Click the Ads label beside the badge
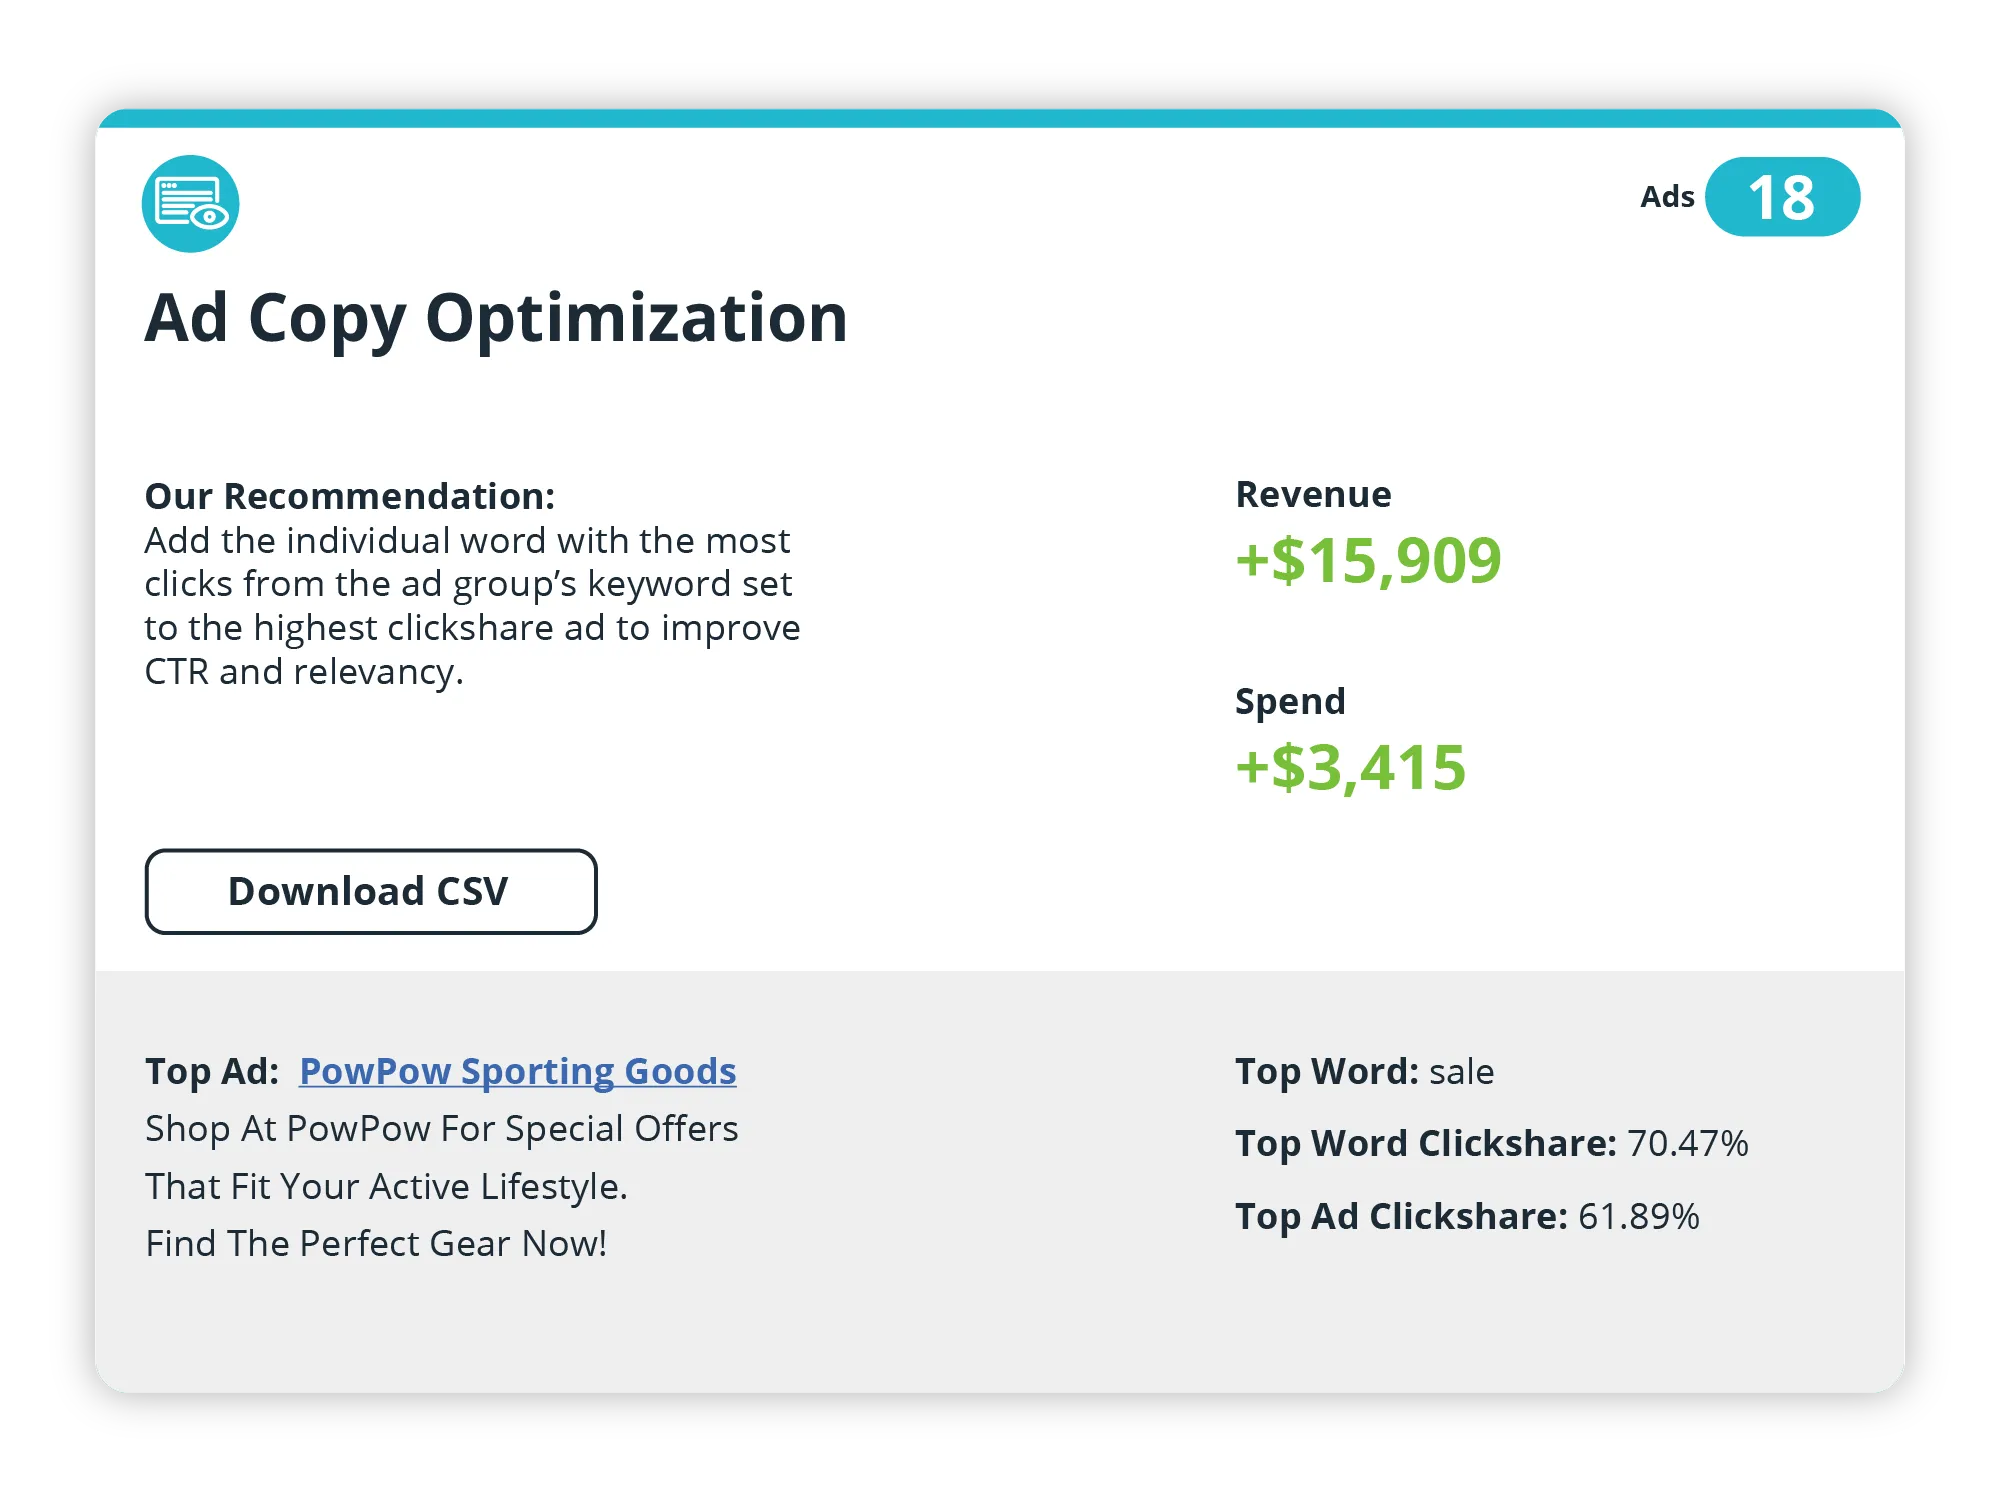The image size is (2000, 1502). (x=1666, y=197)
